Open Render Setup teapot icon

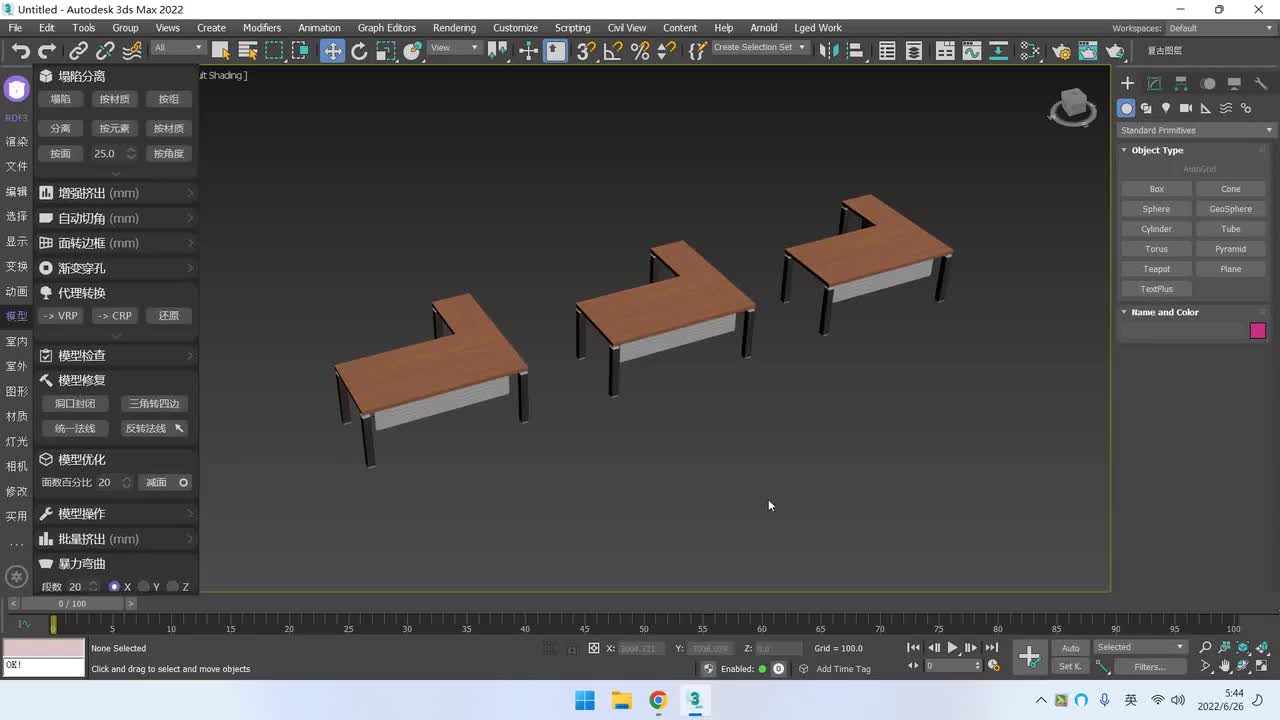[1061, 51]
